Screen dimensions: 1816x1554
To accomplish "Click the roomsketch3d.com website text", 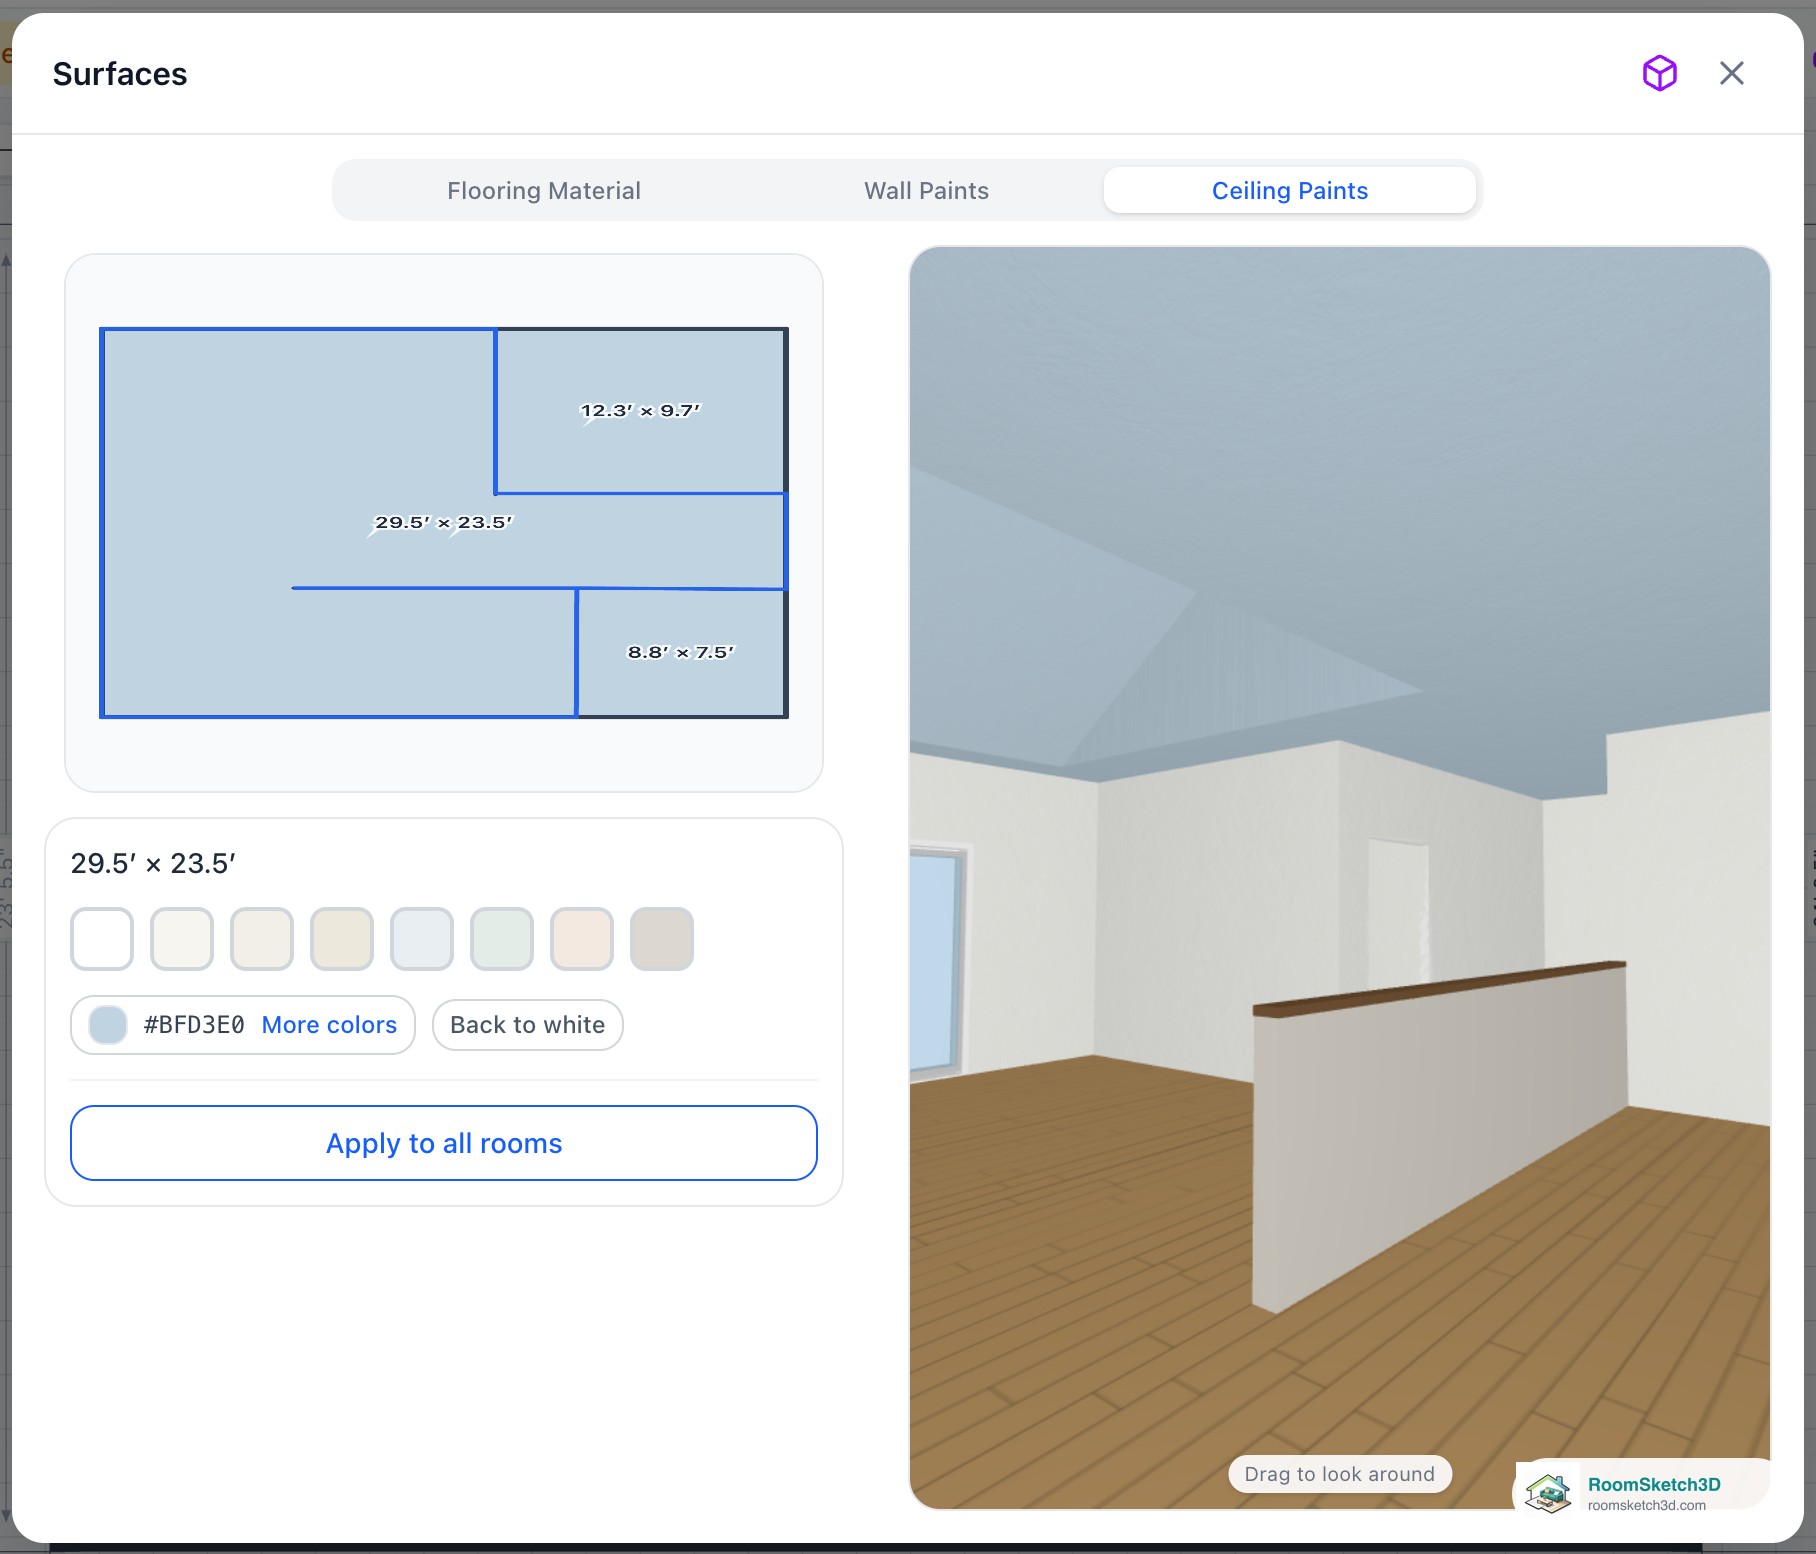I will 1647,1505.
